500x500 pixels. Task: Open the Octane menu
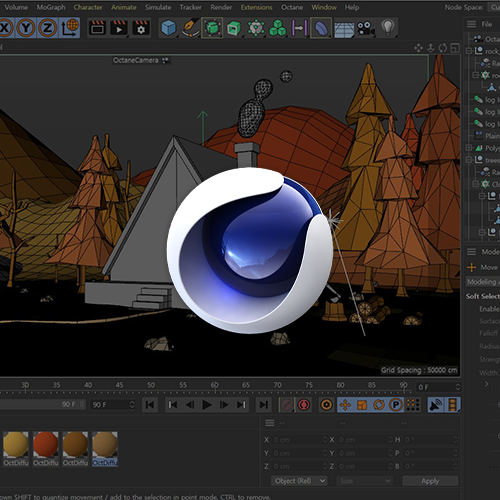click(292, 7)
